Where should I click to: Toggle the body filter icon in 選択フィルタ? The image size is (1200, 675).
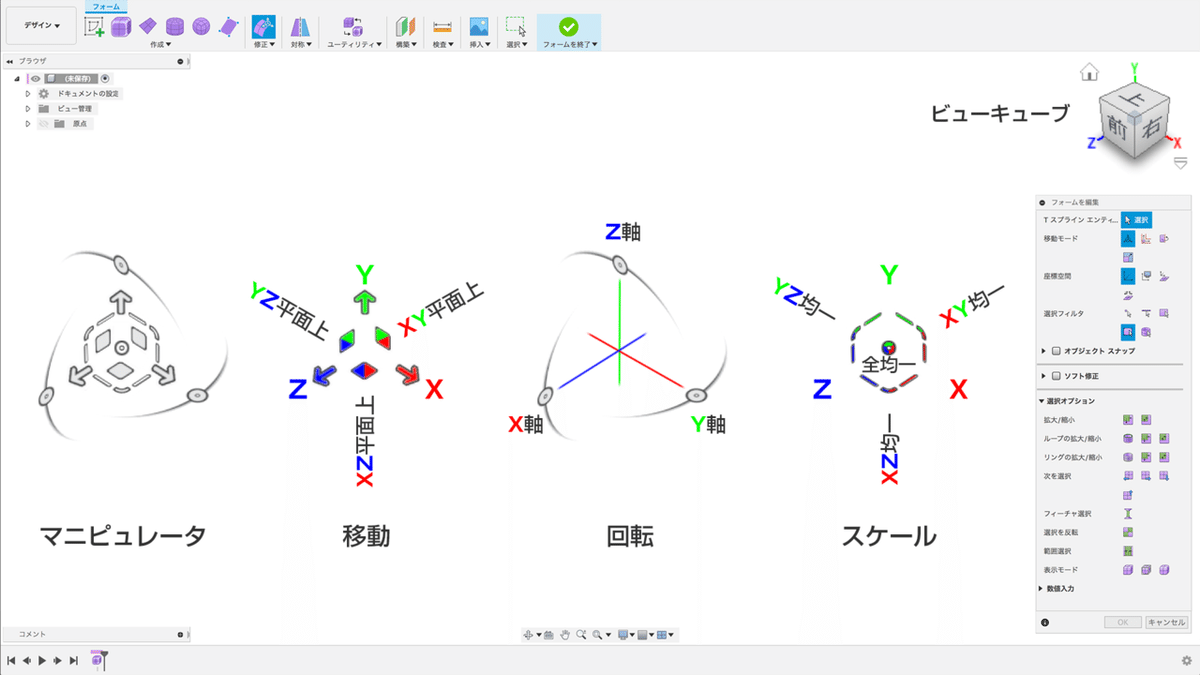pyautogui.click(x=1146, y=332)
